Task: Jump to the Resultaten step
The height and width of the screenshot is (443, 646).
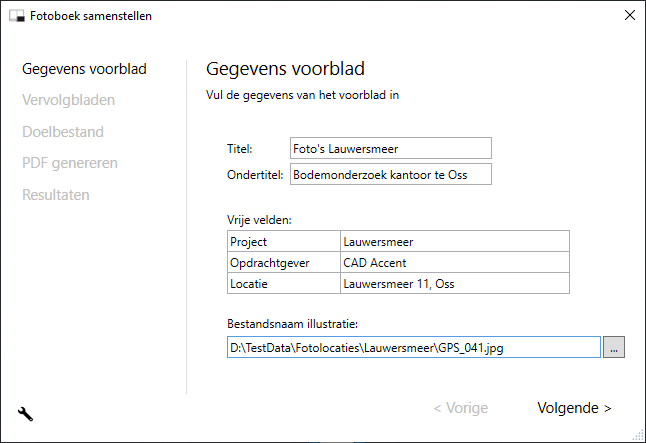Action: [56, 194]
